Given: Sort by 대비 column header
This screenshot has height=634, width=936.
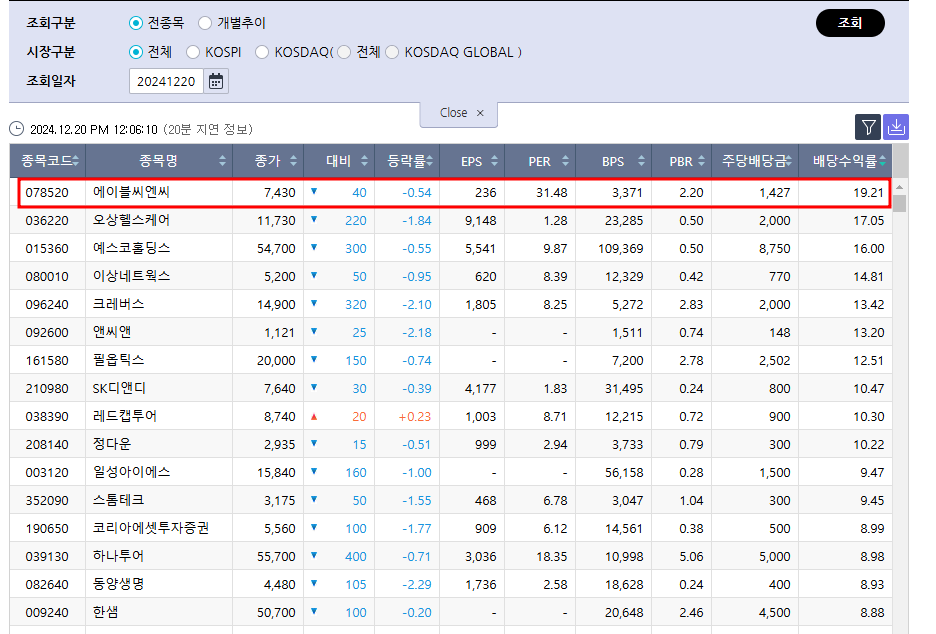Looking at the screenshot, I should point(340,161).
